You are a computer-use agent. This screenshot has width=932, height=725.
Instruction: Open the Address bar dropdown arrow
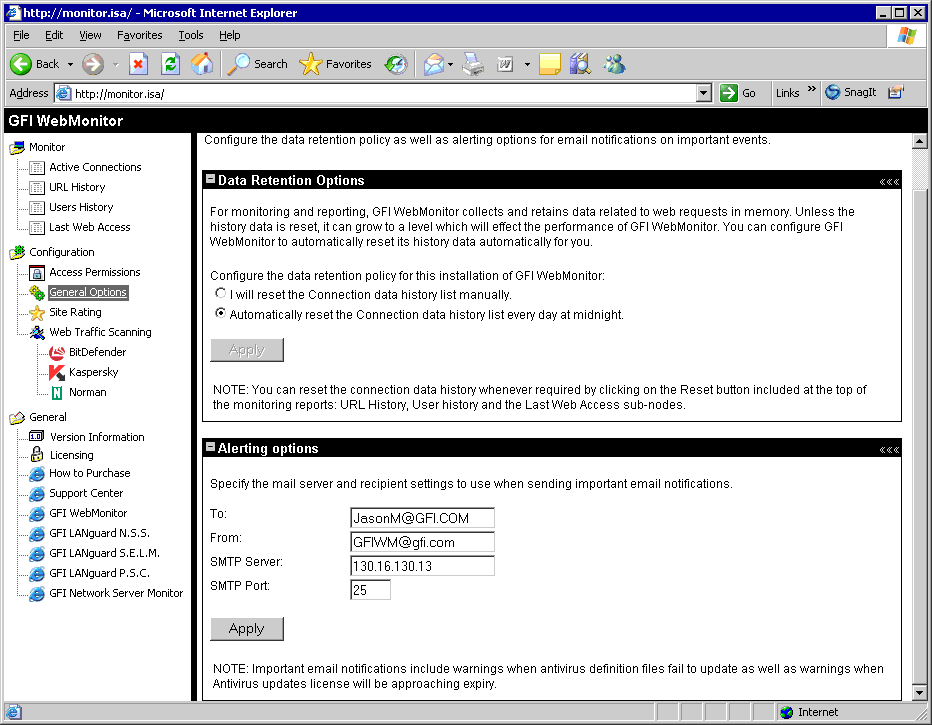point(704,93)
